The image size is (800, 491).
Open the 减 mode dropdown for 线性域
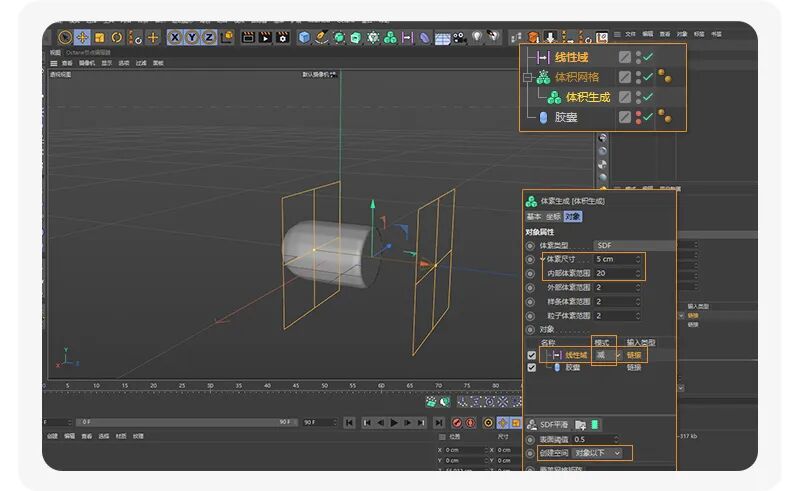[x=608, y=355]
